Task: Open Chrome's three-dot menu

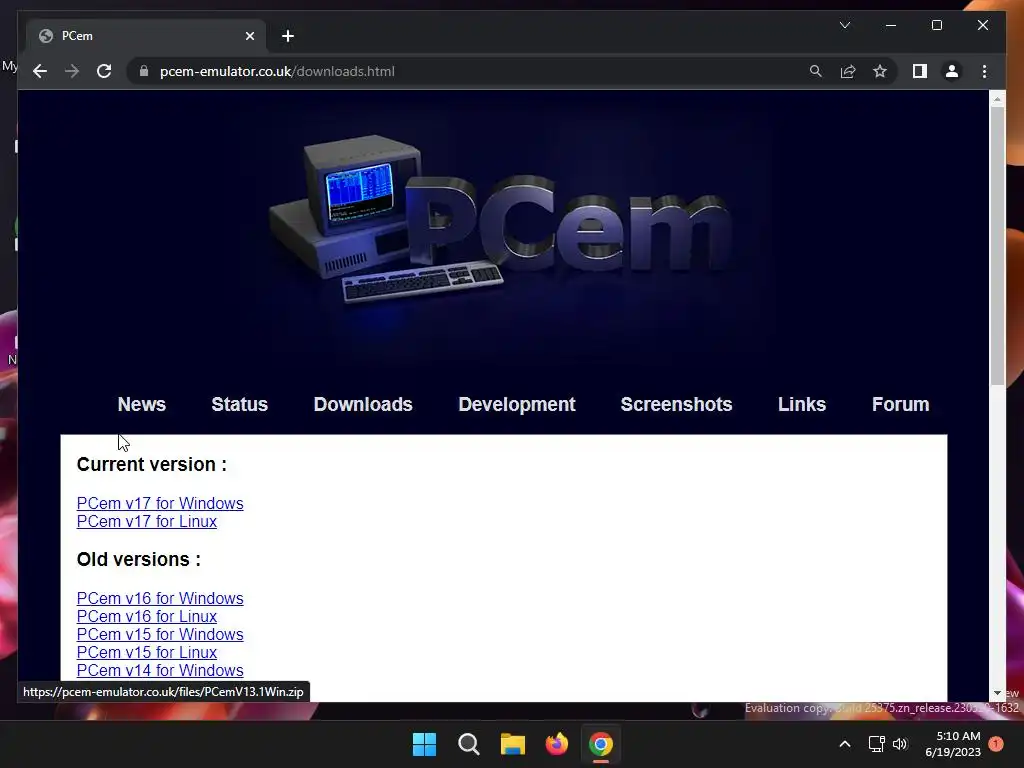Action: coord(984,71)
